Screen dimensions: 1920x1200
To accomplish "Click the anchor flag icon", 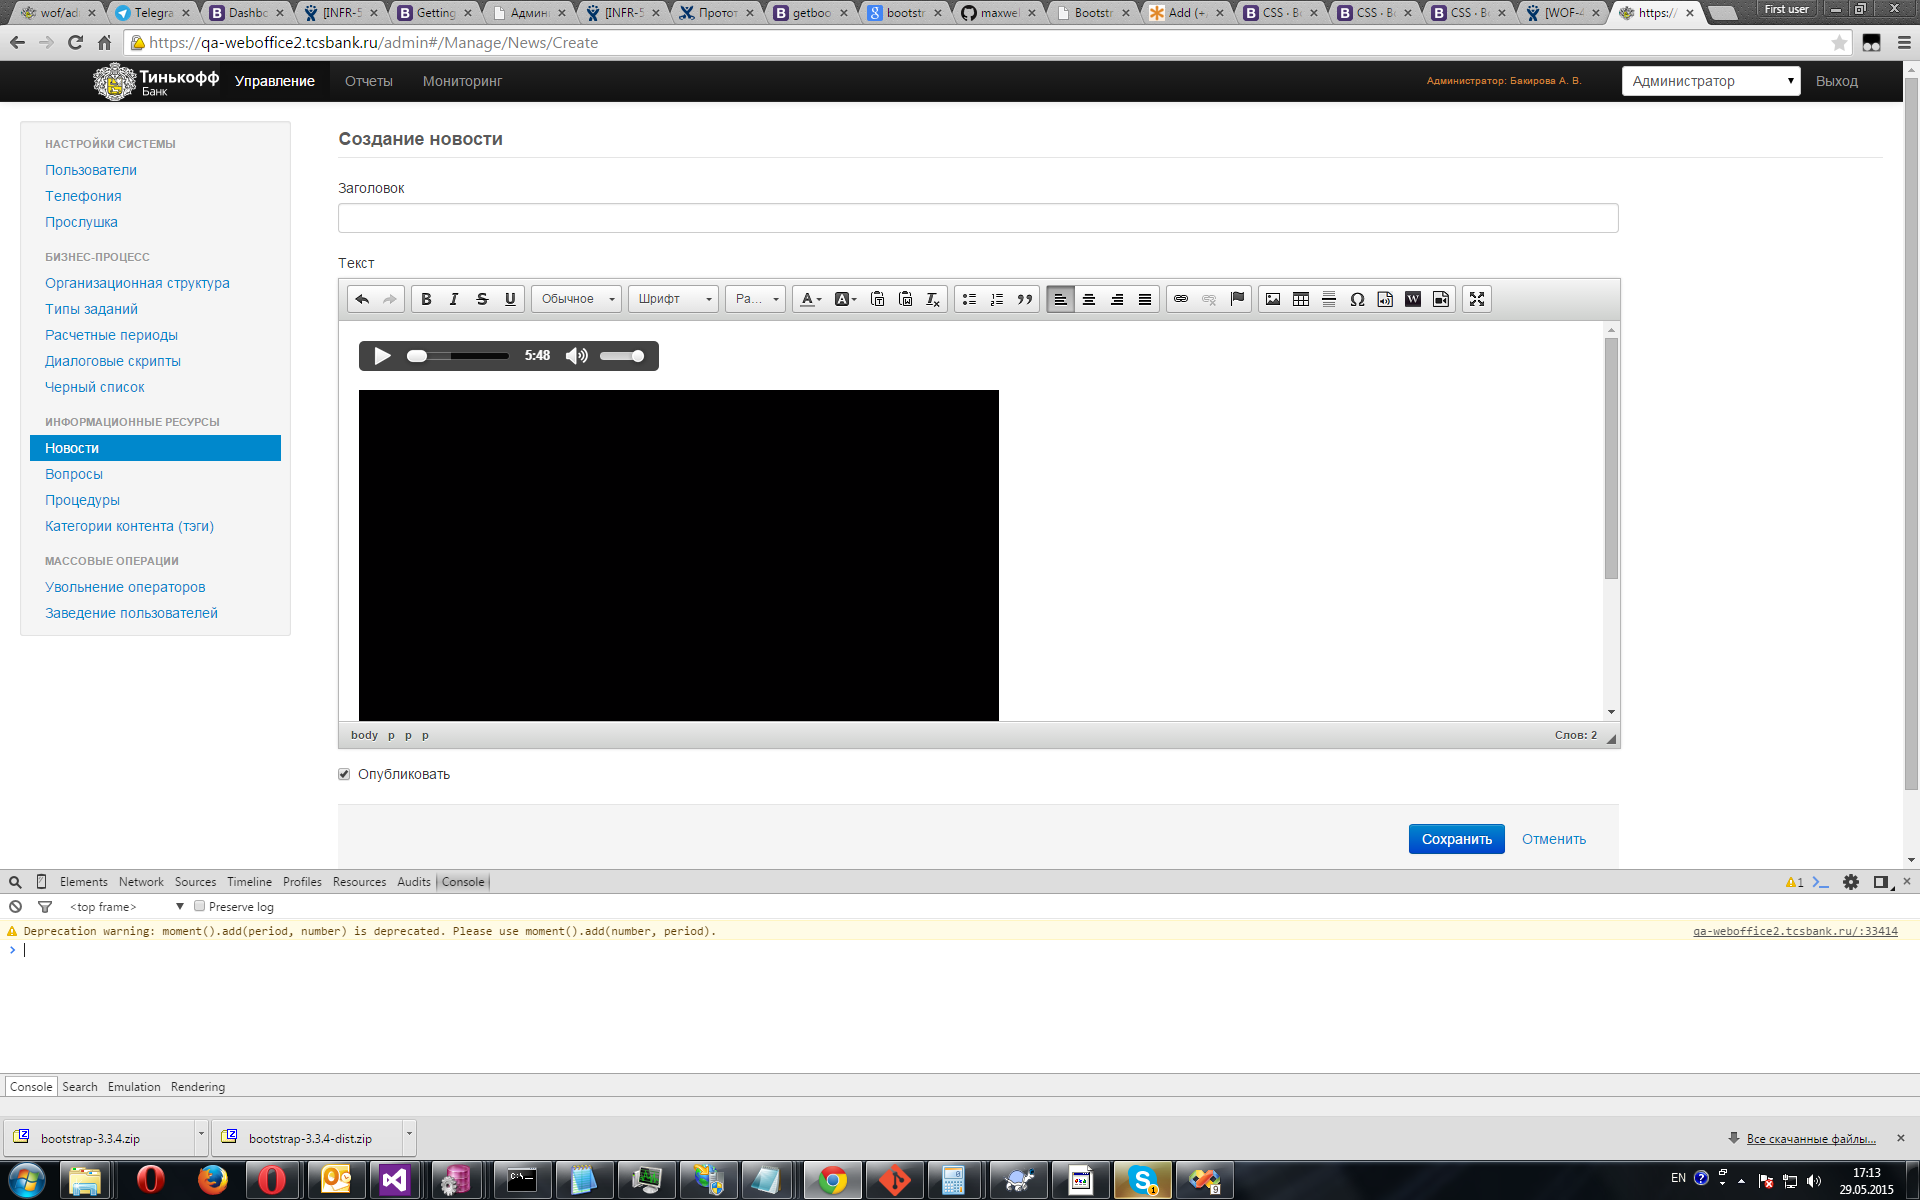I will [1237, 299].
